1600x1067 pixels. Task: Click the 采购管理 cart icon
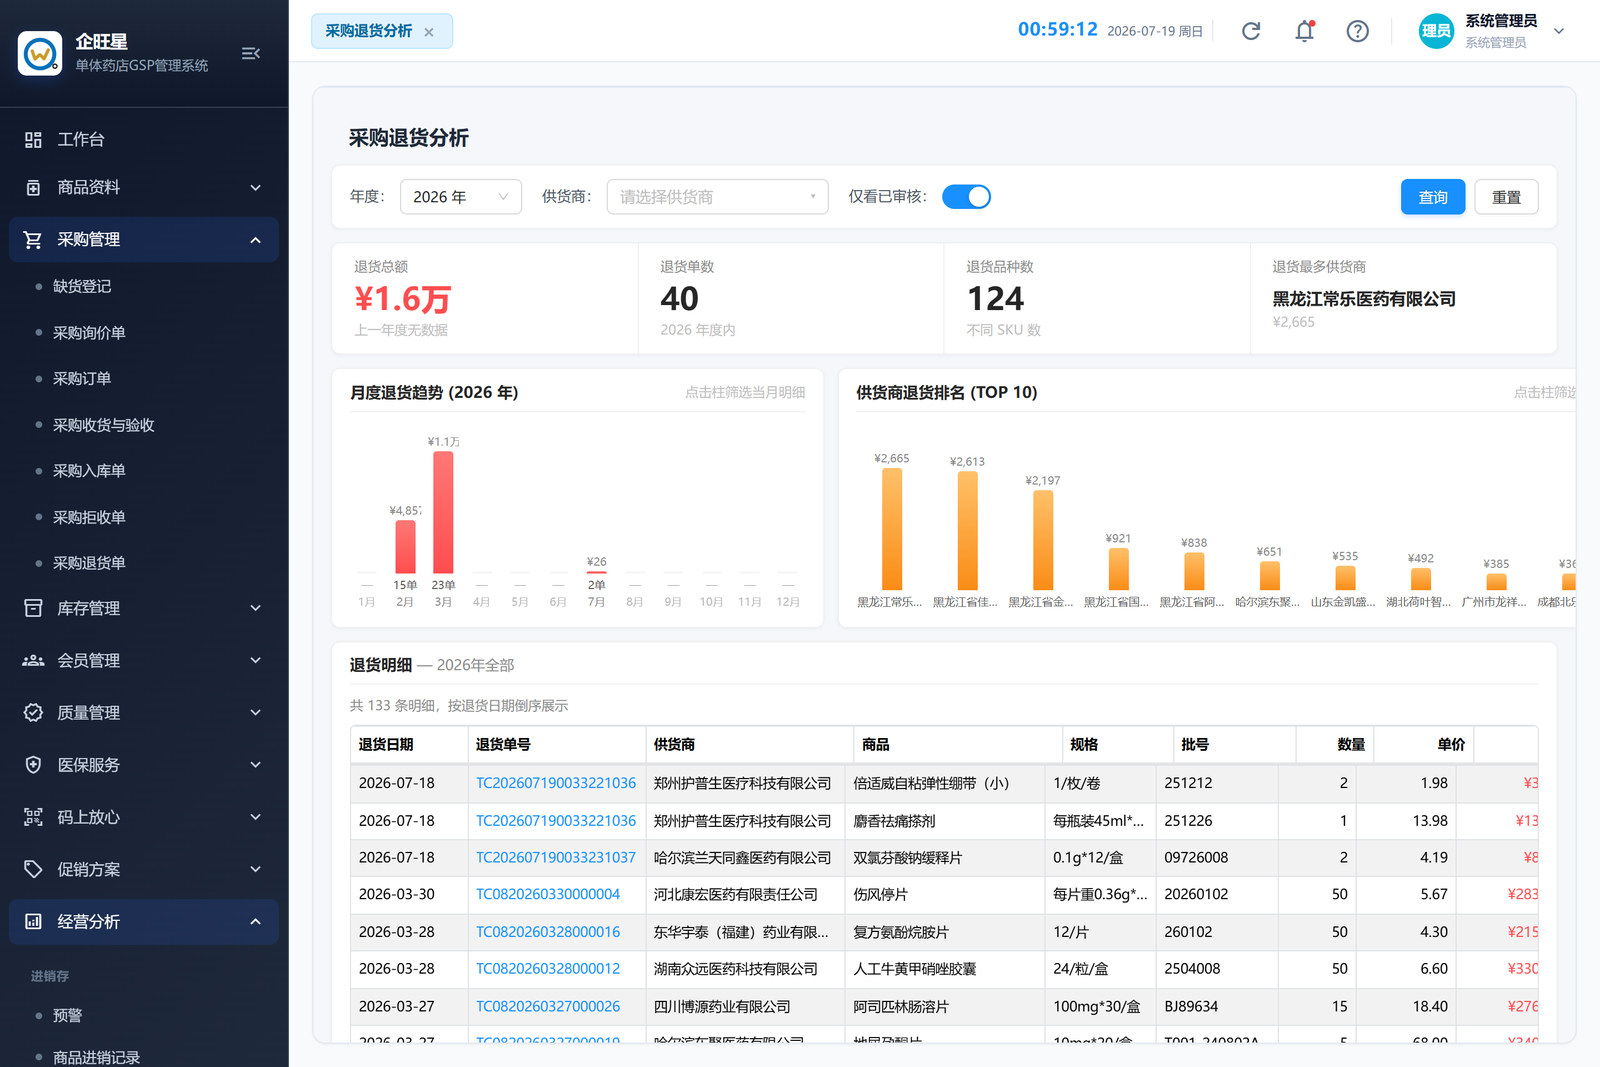(33, 240)
